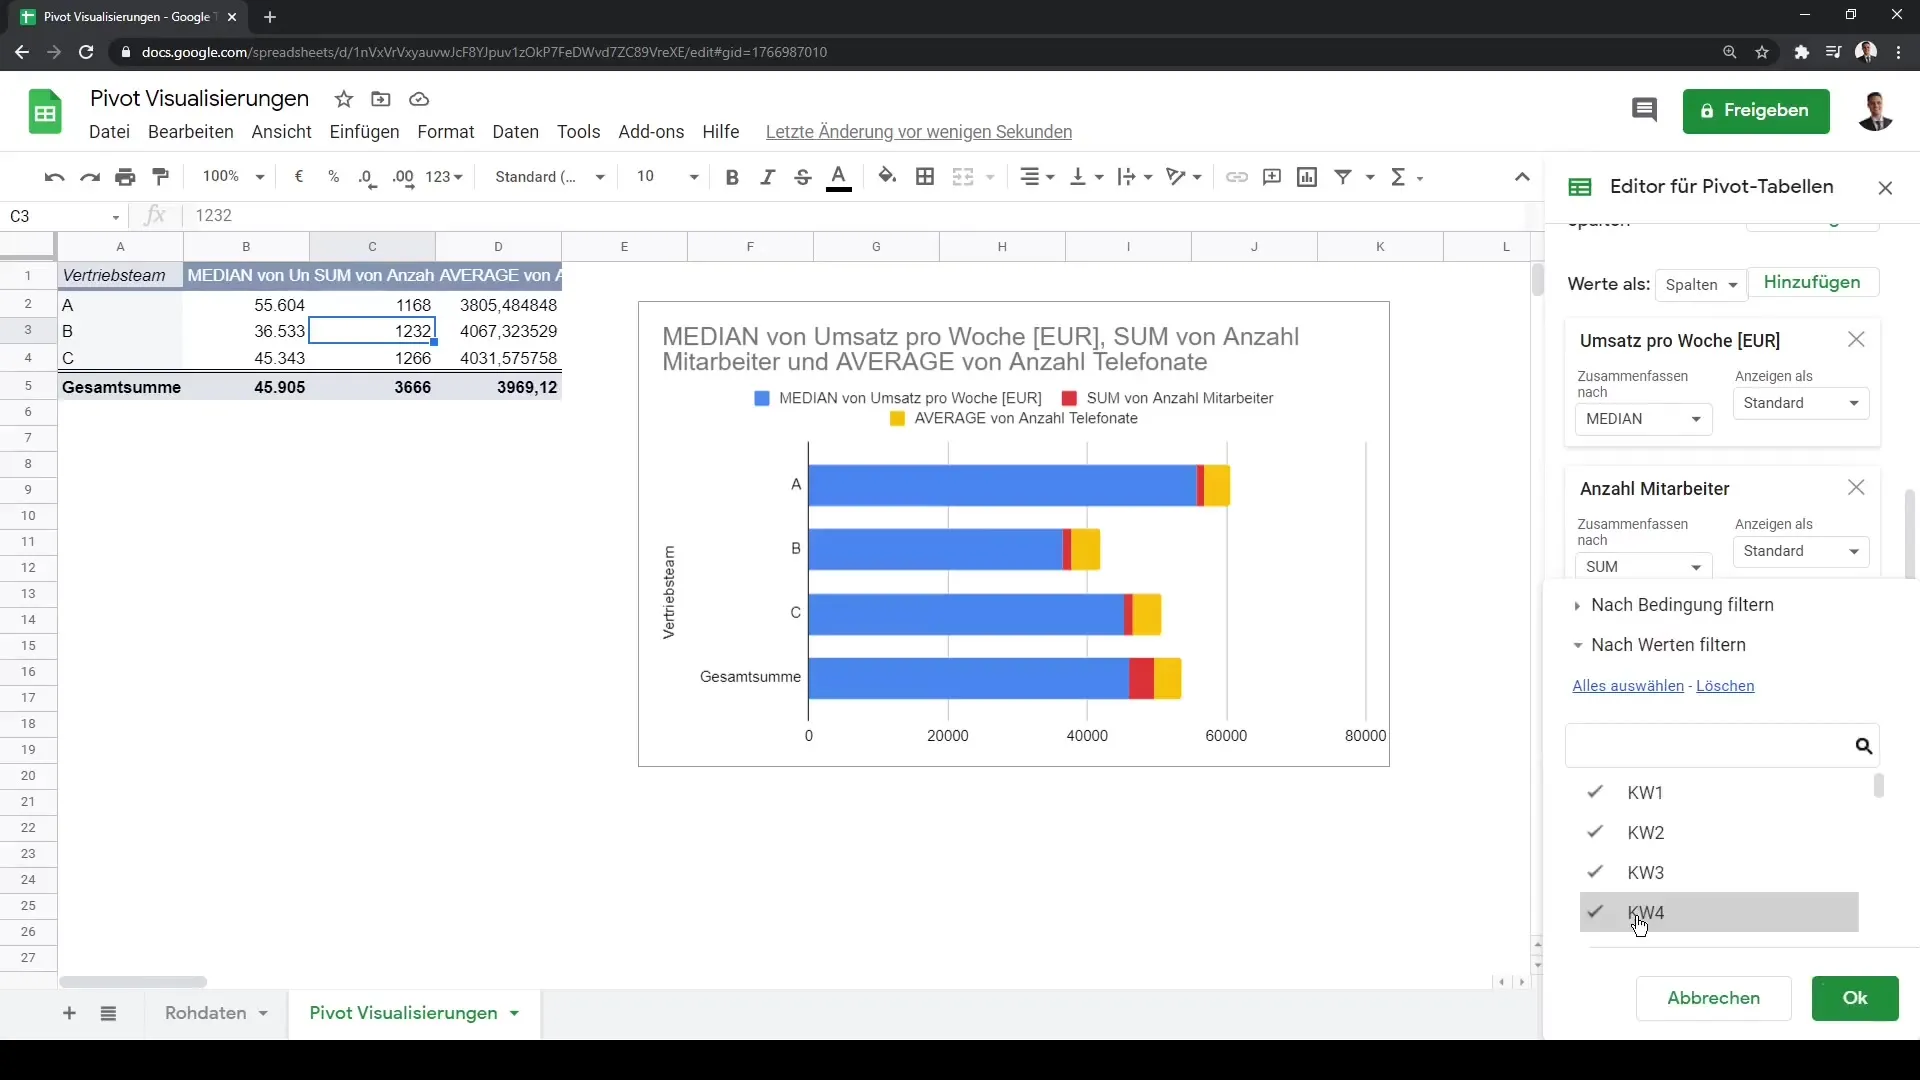The image size is (1920, 1080).
Task: Open the borders tool
Action: [x=925, y=177]
